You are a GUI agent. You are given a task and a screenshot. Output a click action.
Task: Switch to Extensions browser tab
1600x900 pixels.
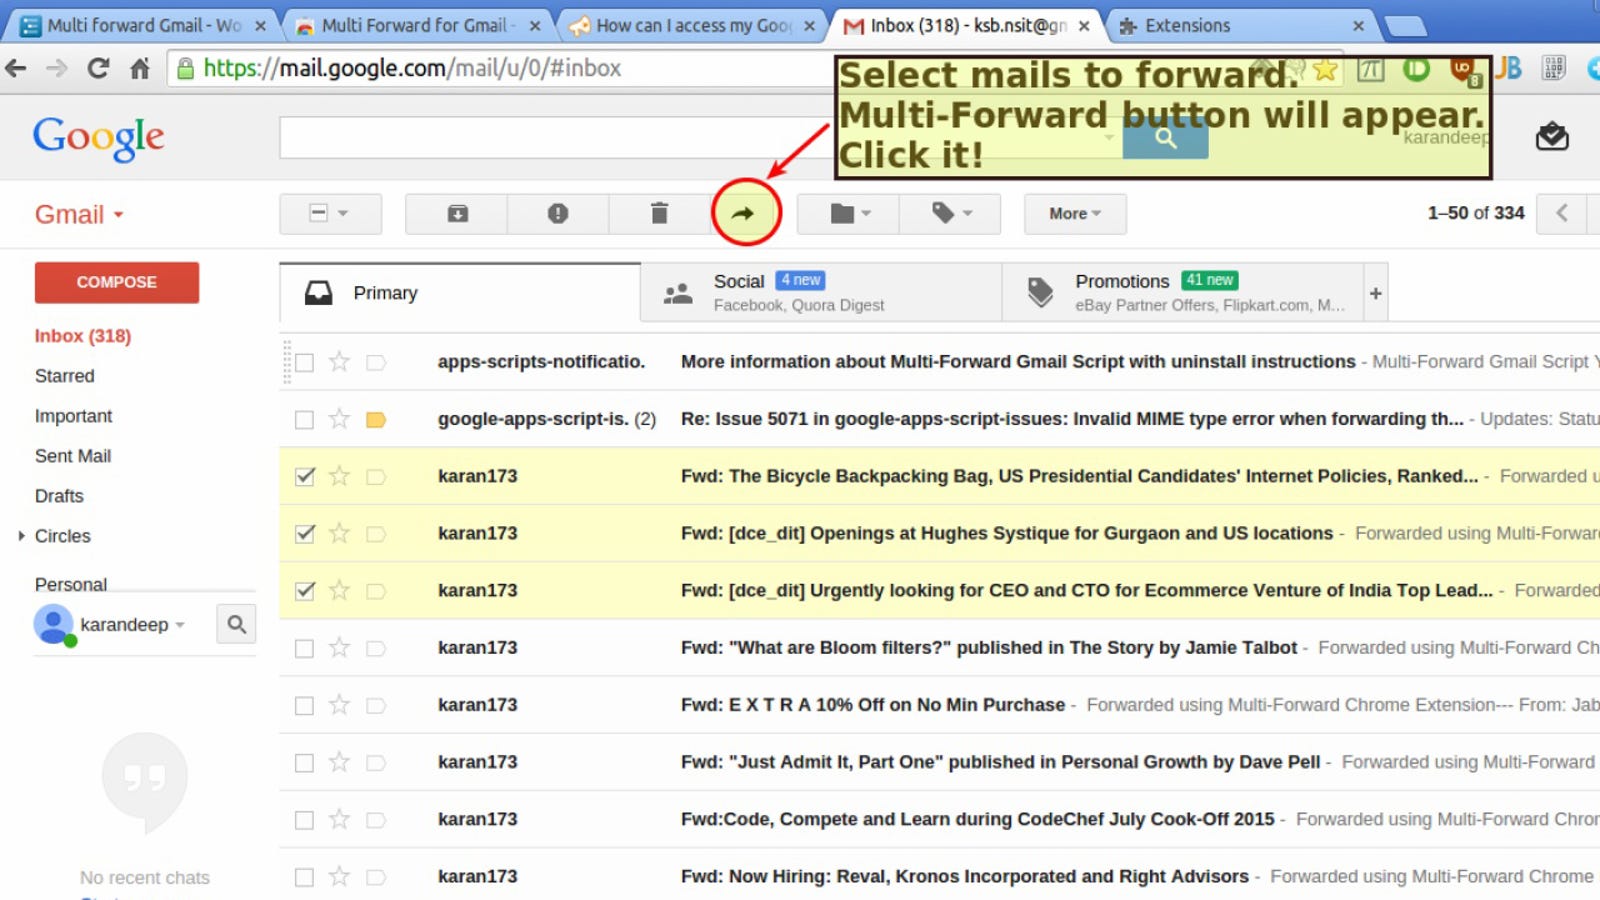[1240, 26]
